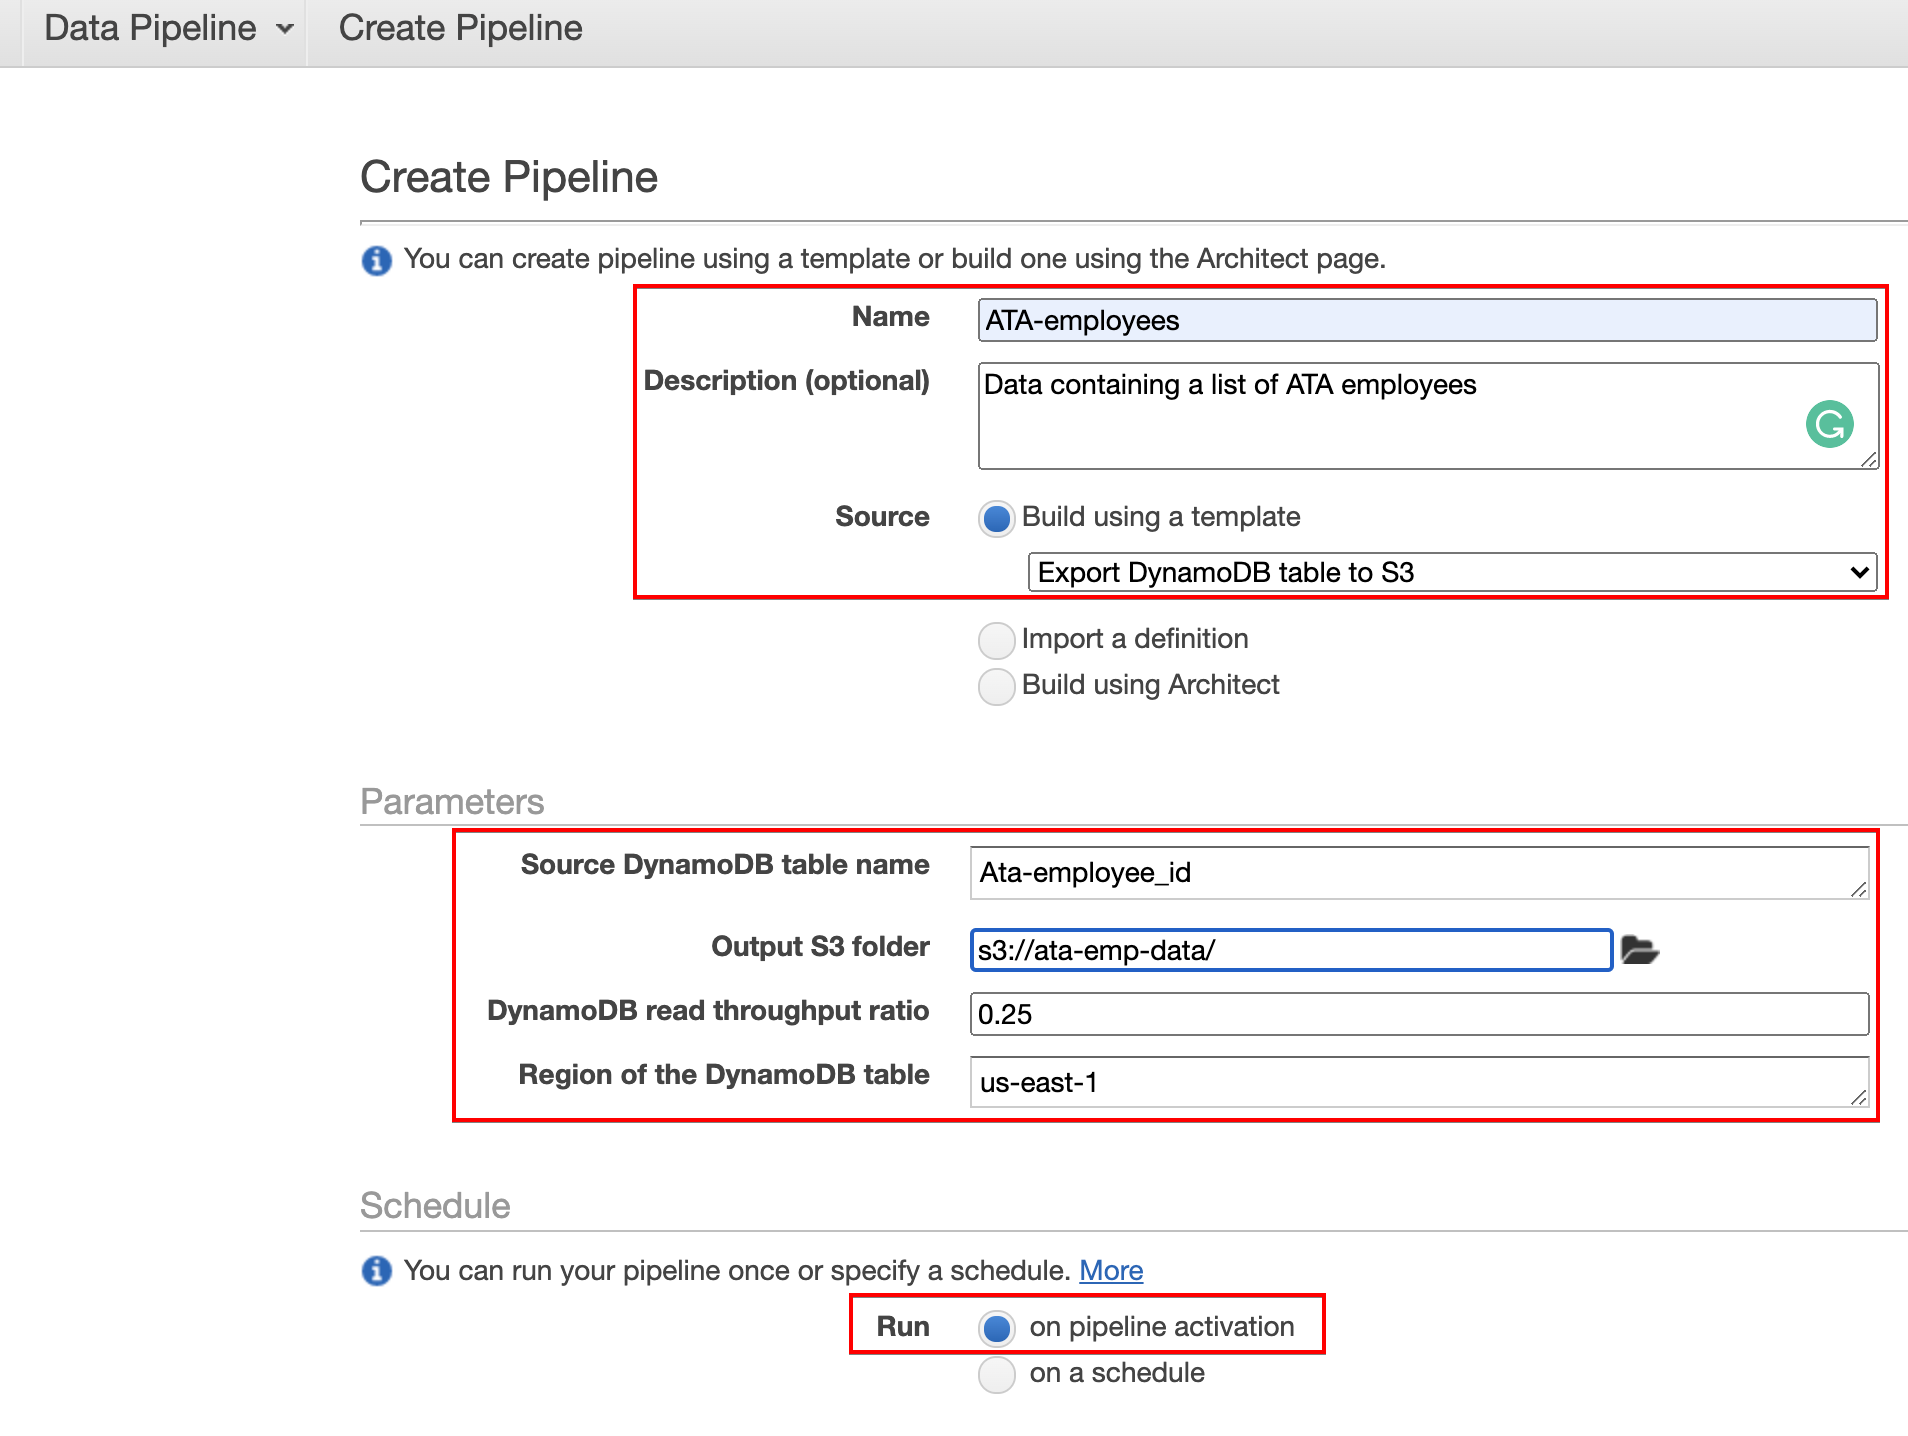Click the Schedule section heading

(435, 1205)
